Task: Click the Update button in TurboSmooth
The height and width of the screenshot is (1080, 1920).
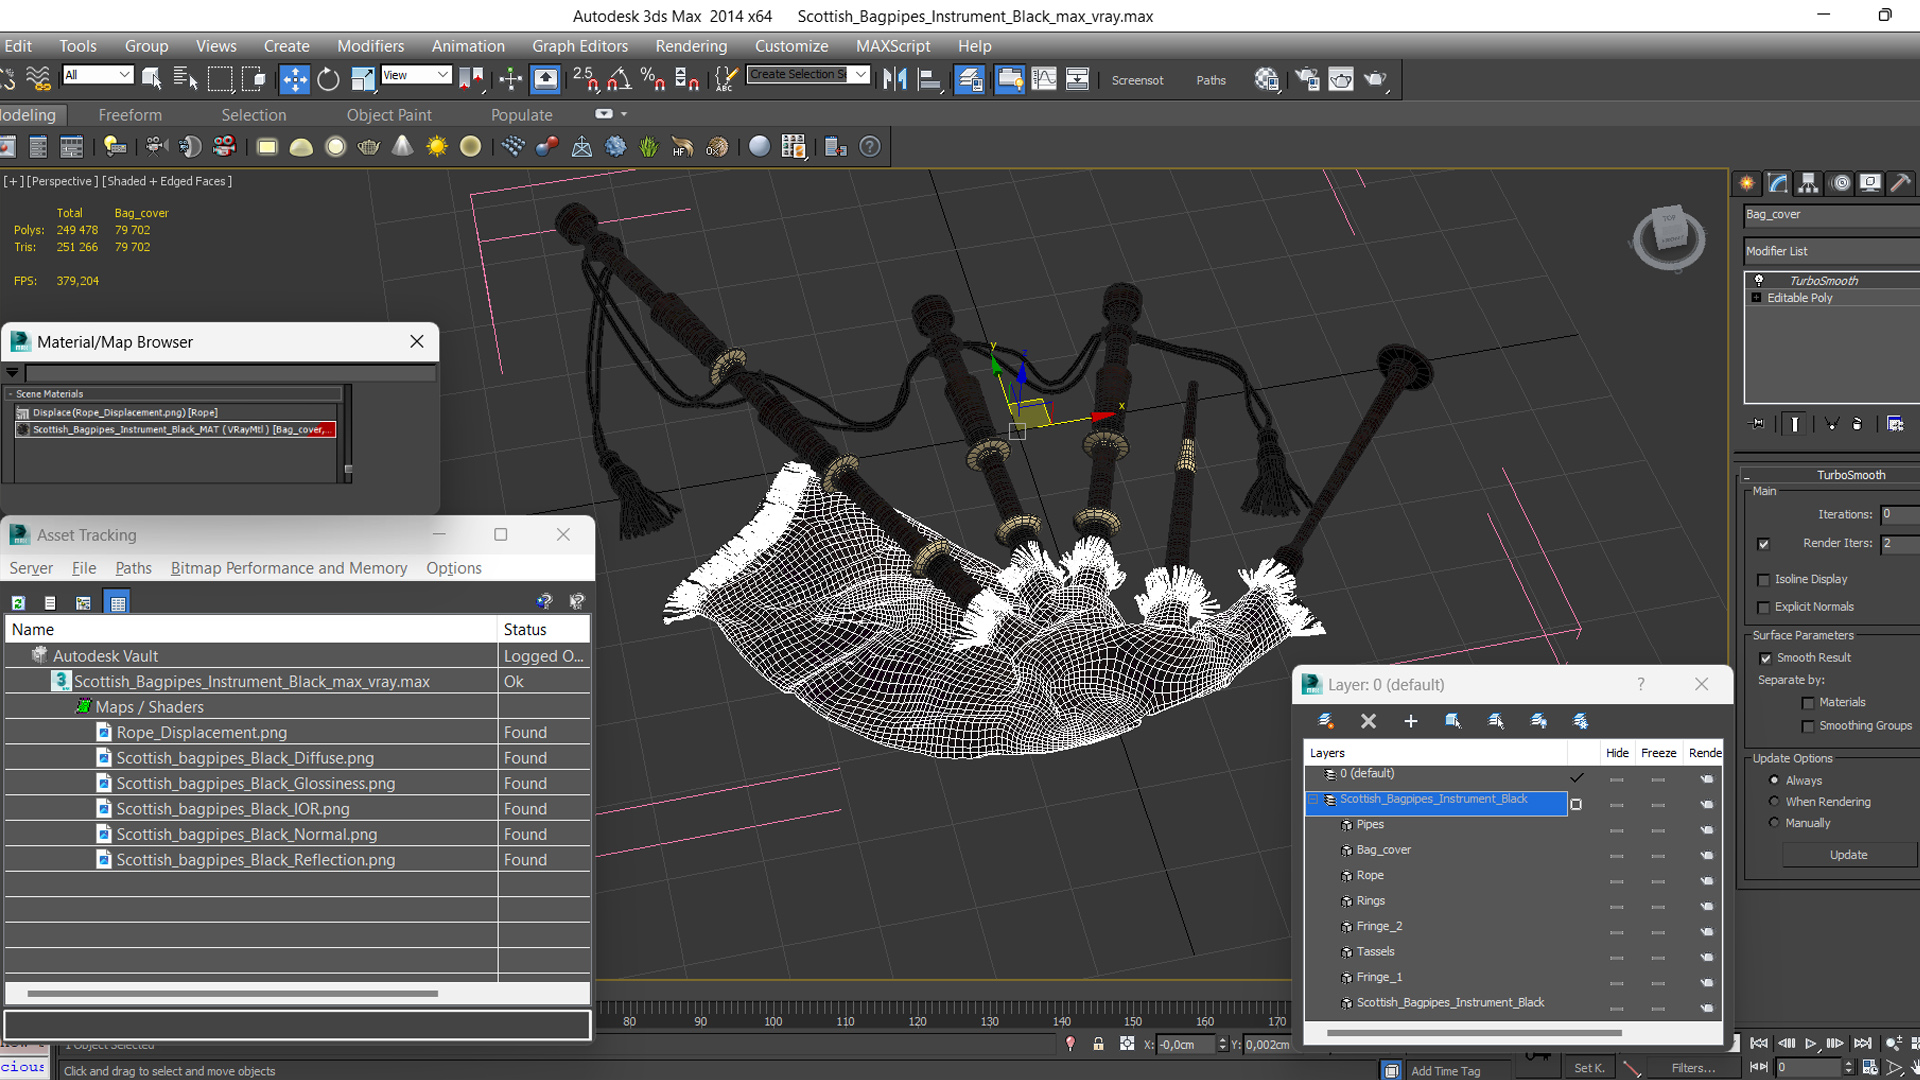Action: coord(1848,855)
